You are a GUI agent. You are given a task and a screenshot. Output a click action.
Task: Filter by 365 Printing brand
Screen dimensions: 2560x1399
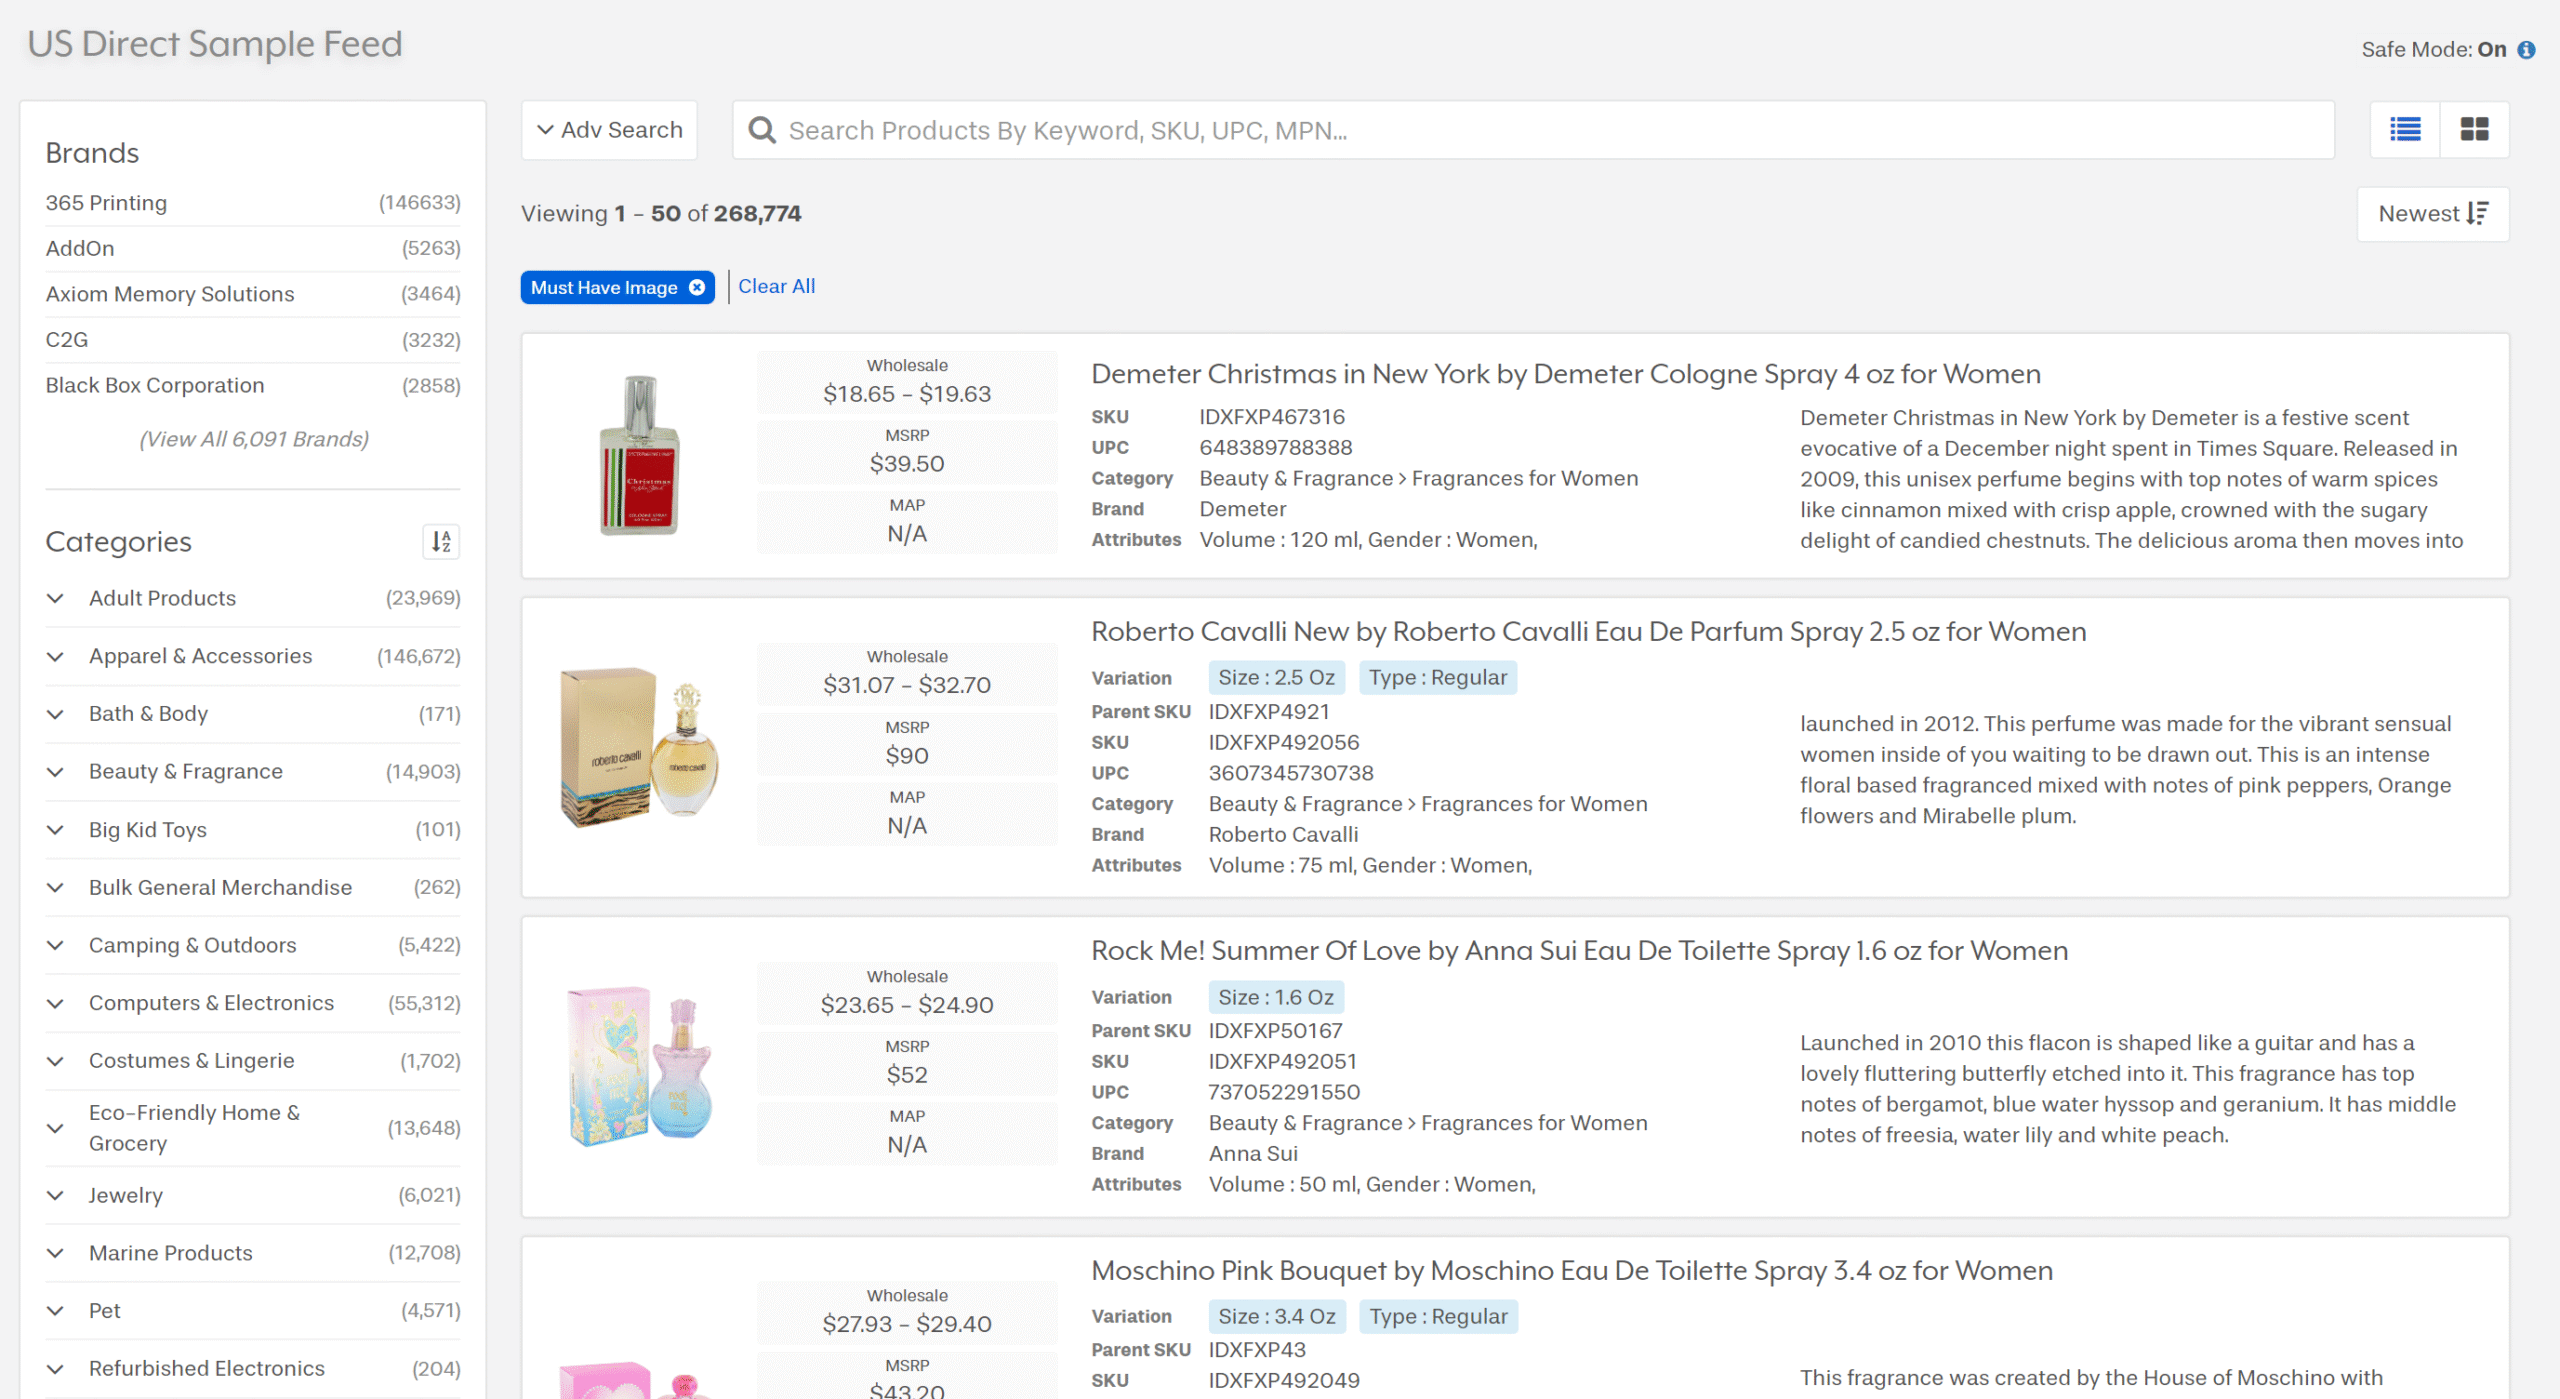pos(106,203)
